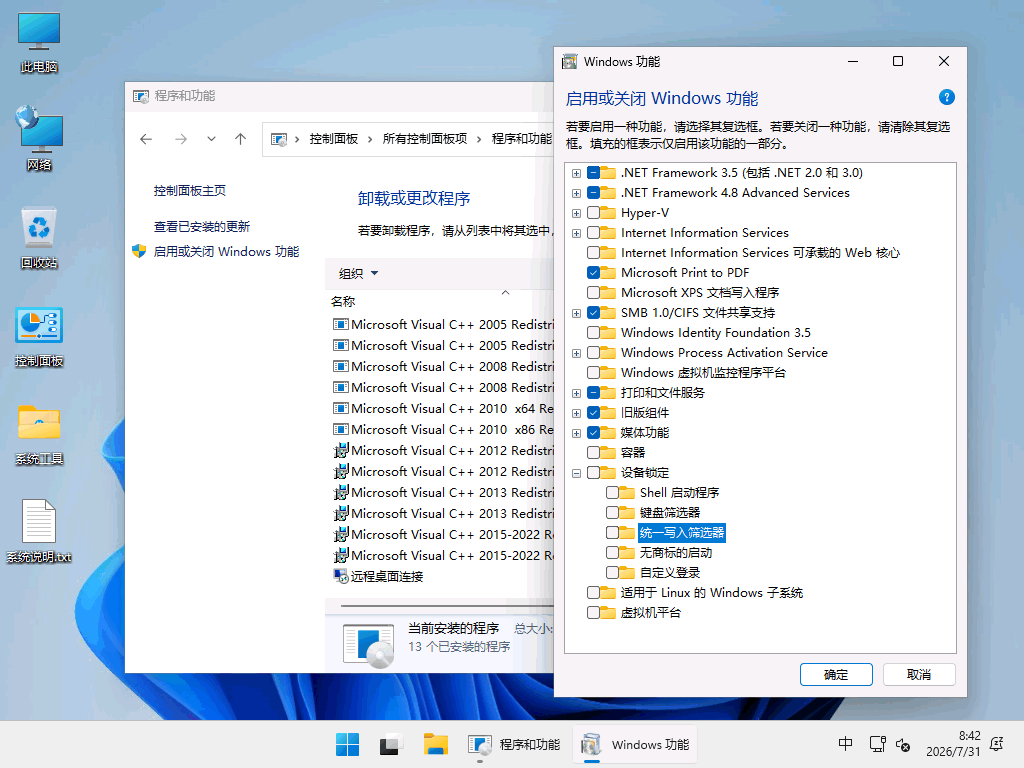
Task: Open the notification bell icon
Action: coord(997,744)
